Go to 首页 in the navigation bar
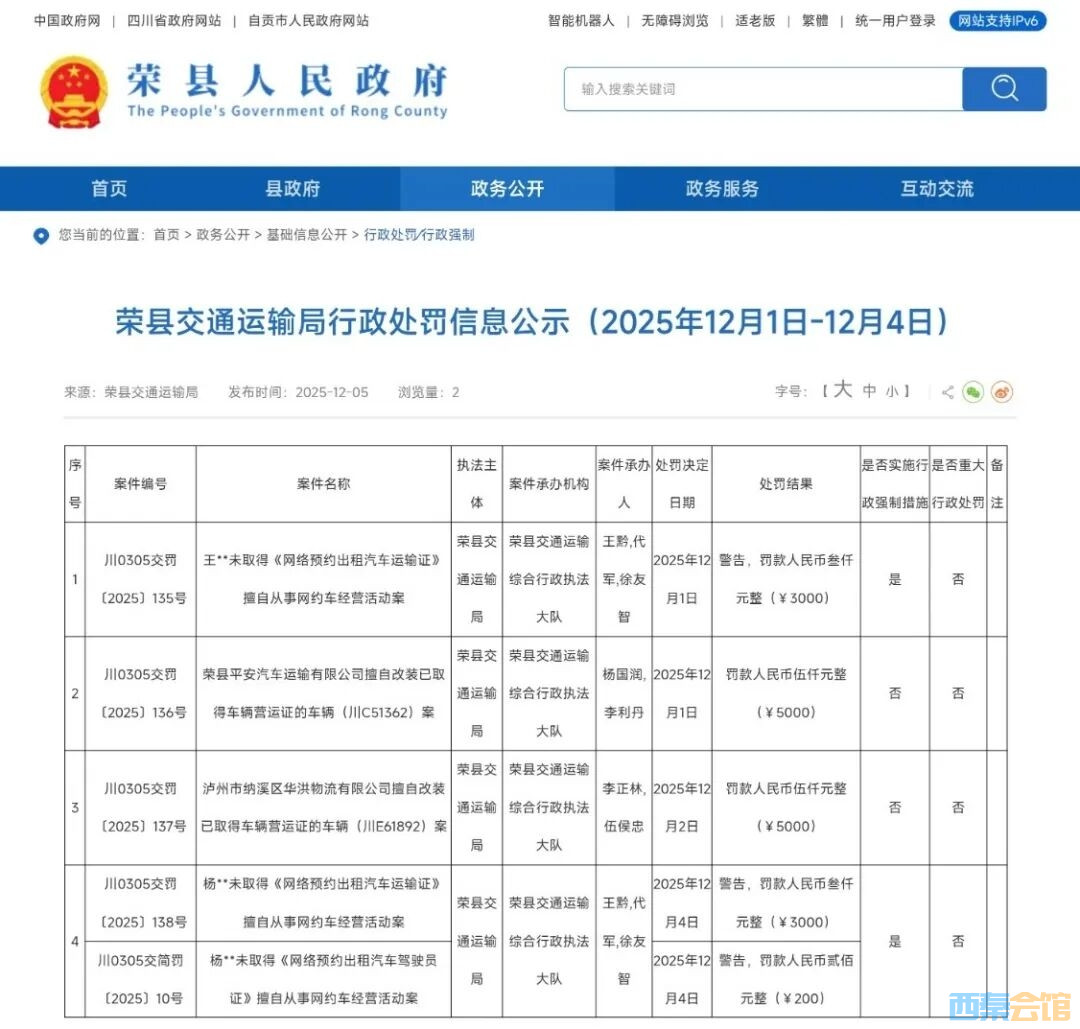The height and width of the screenshot is (1029, 1080). click(109, 189)
